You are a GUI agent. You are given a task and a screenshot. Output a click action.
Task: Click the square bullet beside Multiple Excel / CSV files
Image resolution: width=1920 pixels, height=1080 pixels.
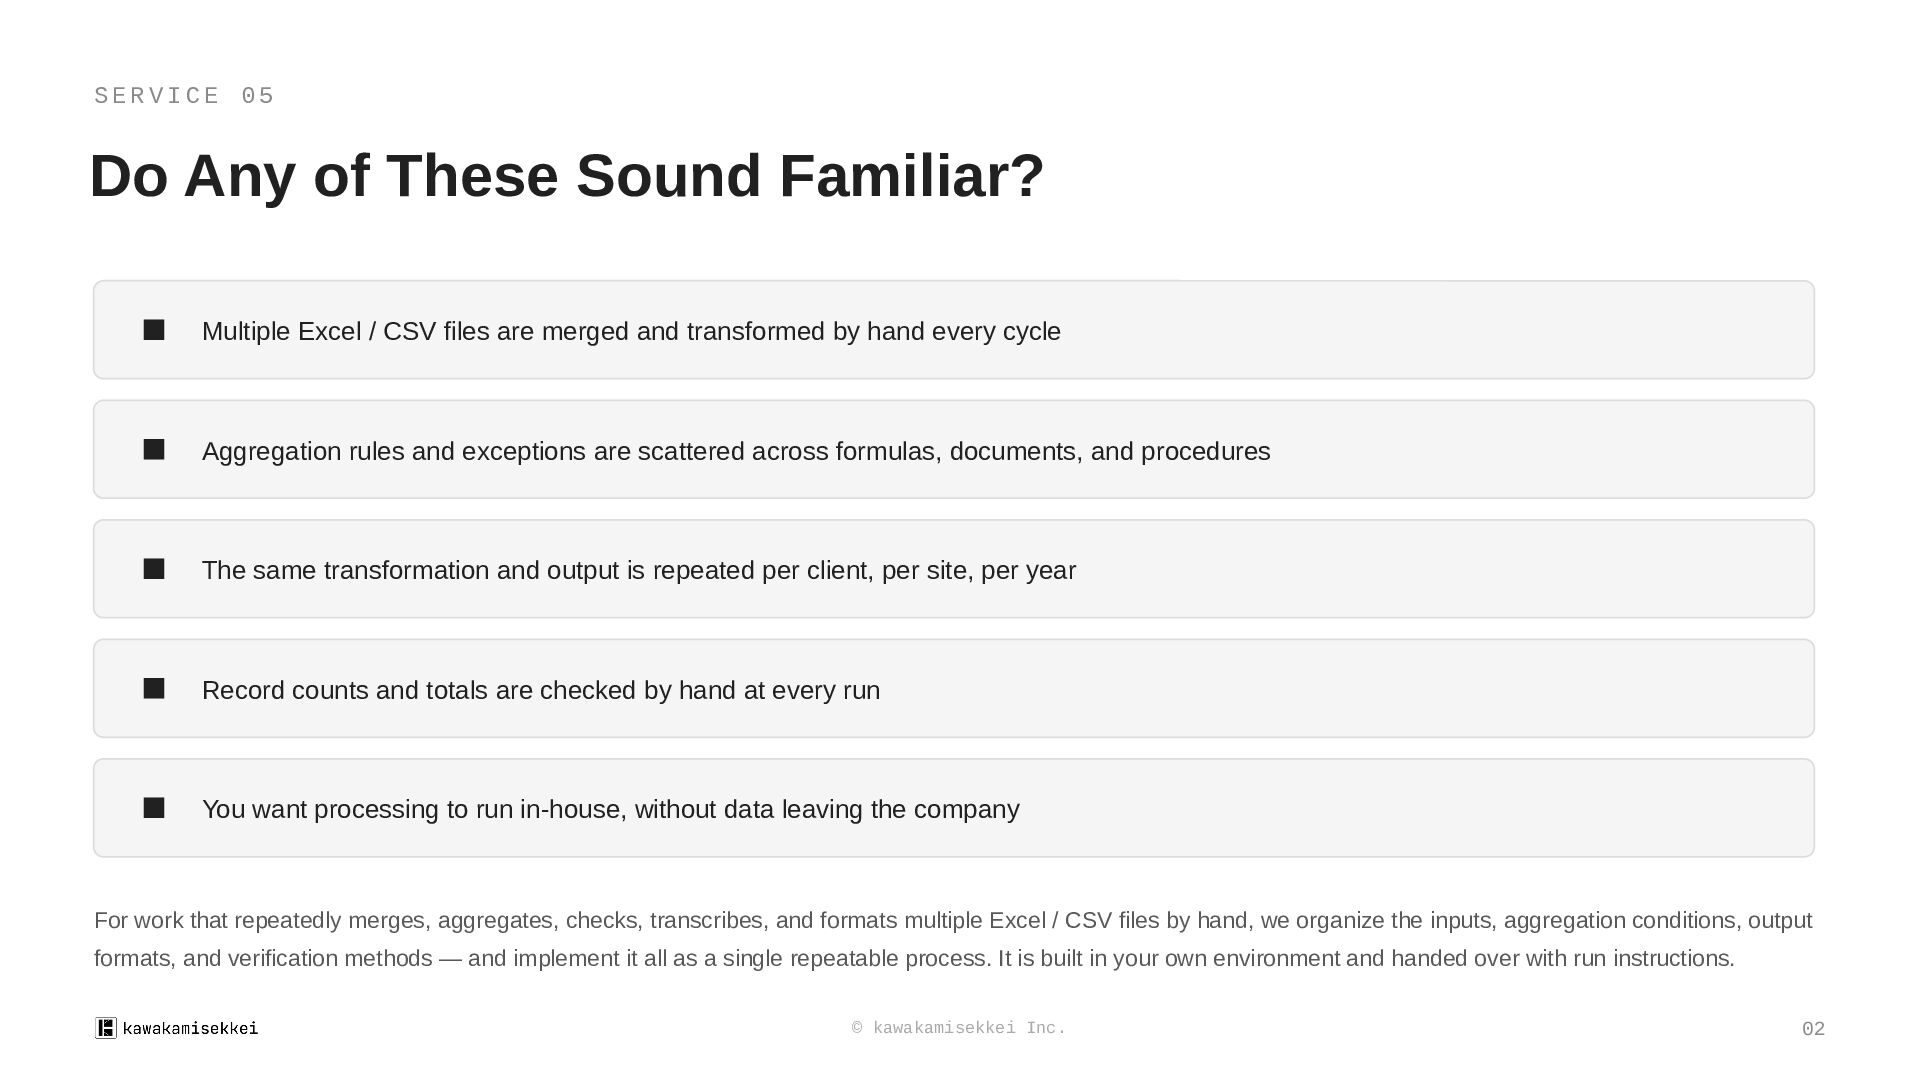(154, 330)
